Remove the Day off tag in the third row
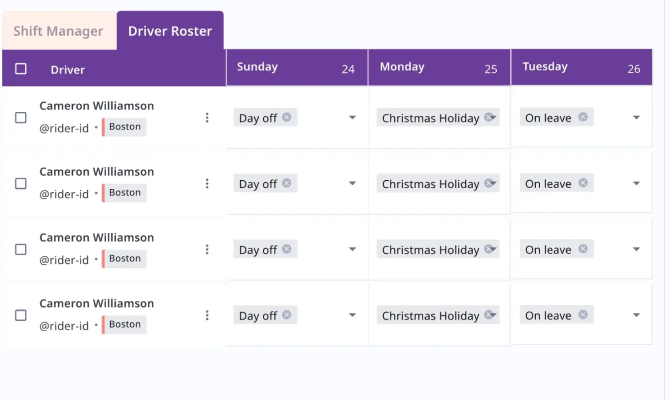 (287, 249)
